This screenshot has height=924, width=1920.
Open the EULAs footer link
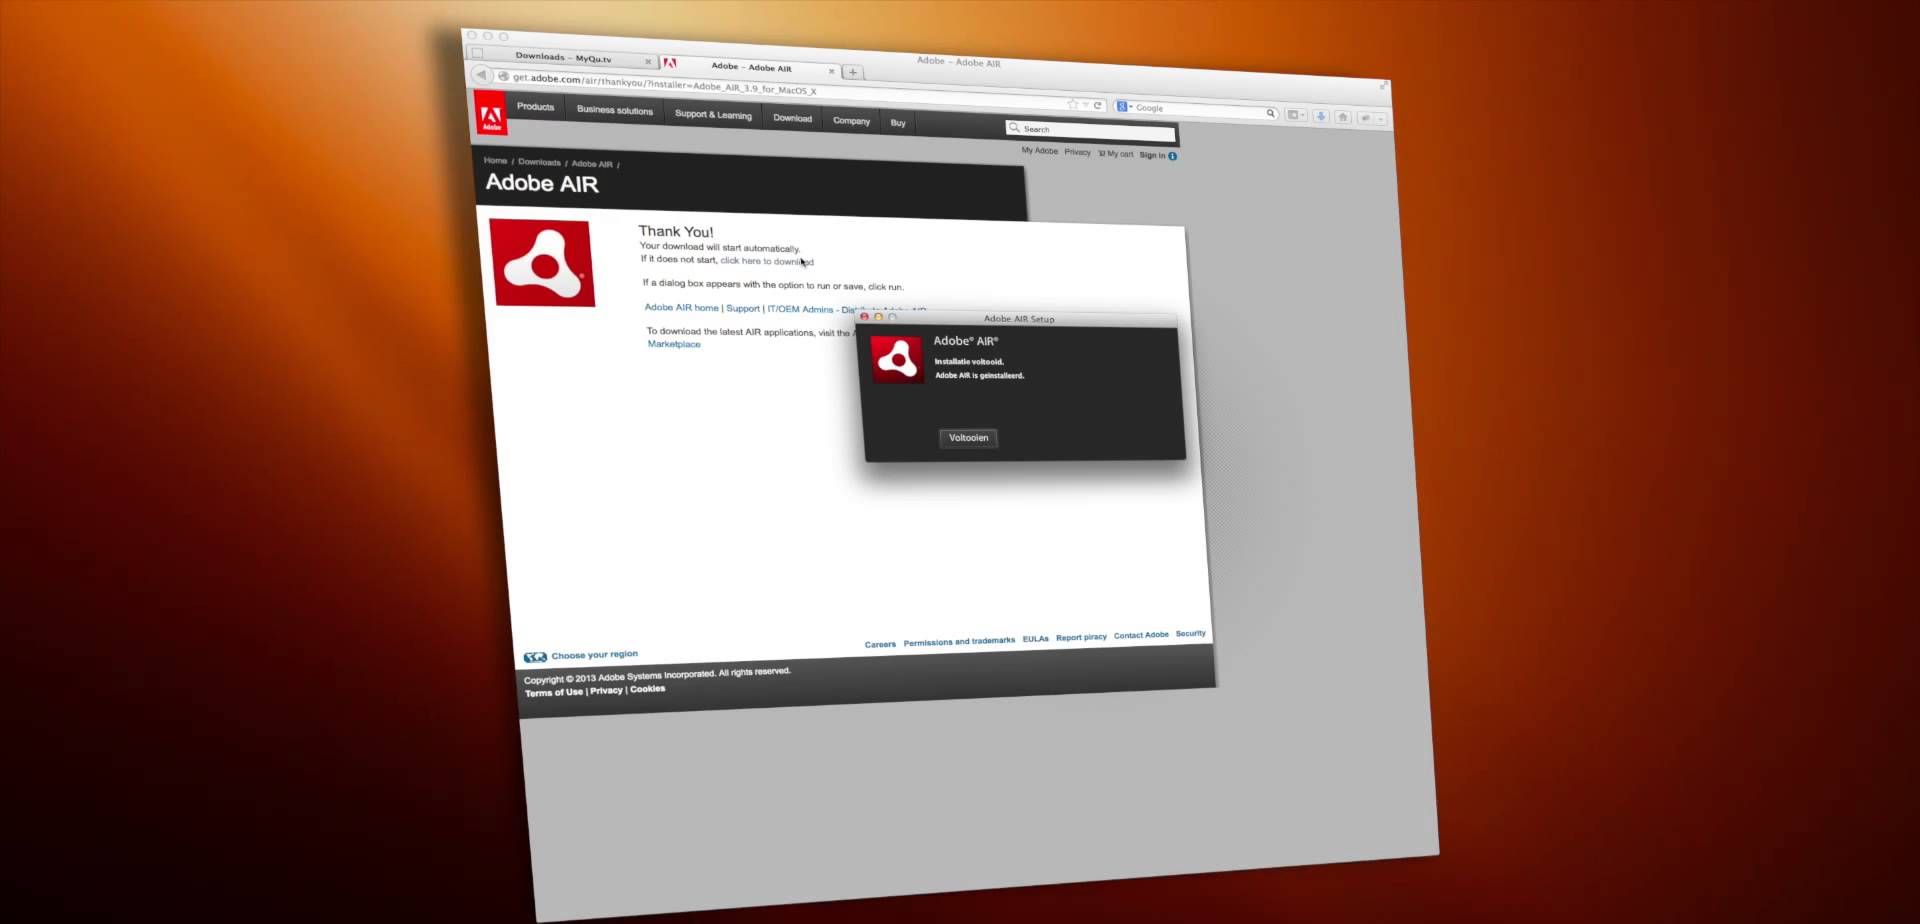tap(1035, 639)
